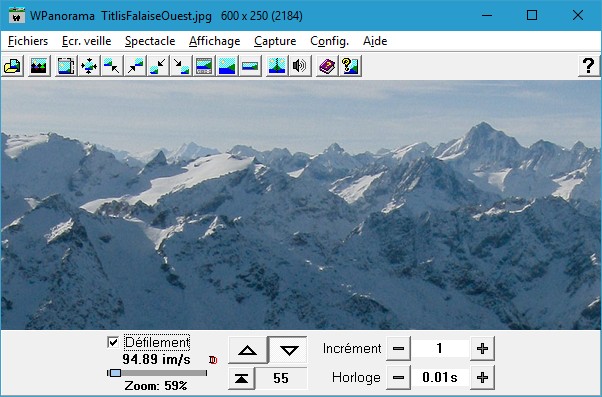Click the mountain panorama image
This screenshot has height=397, width=602.
point(301,205)
